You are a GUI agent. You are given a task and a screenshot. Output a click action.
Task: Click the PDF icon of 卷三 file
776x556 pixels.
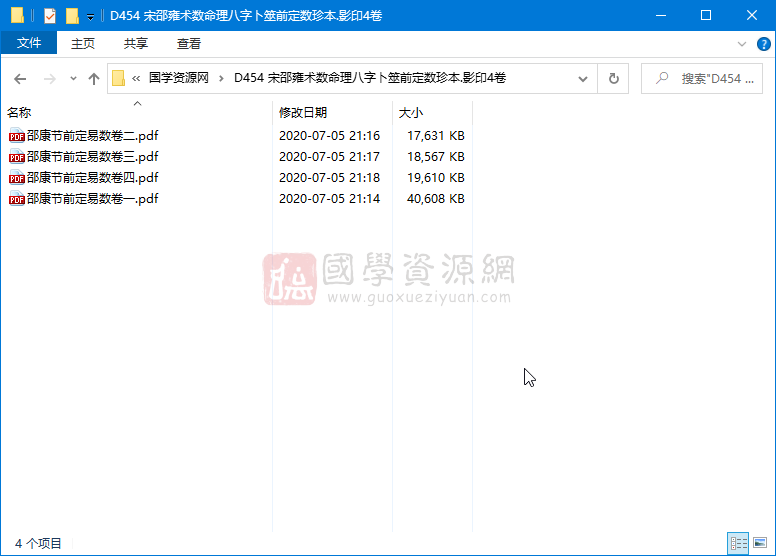pos(17,156)
